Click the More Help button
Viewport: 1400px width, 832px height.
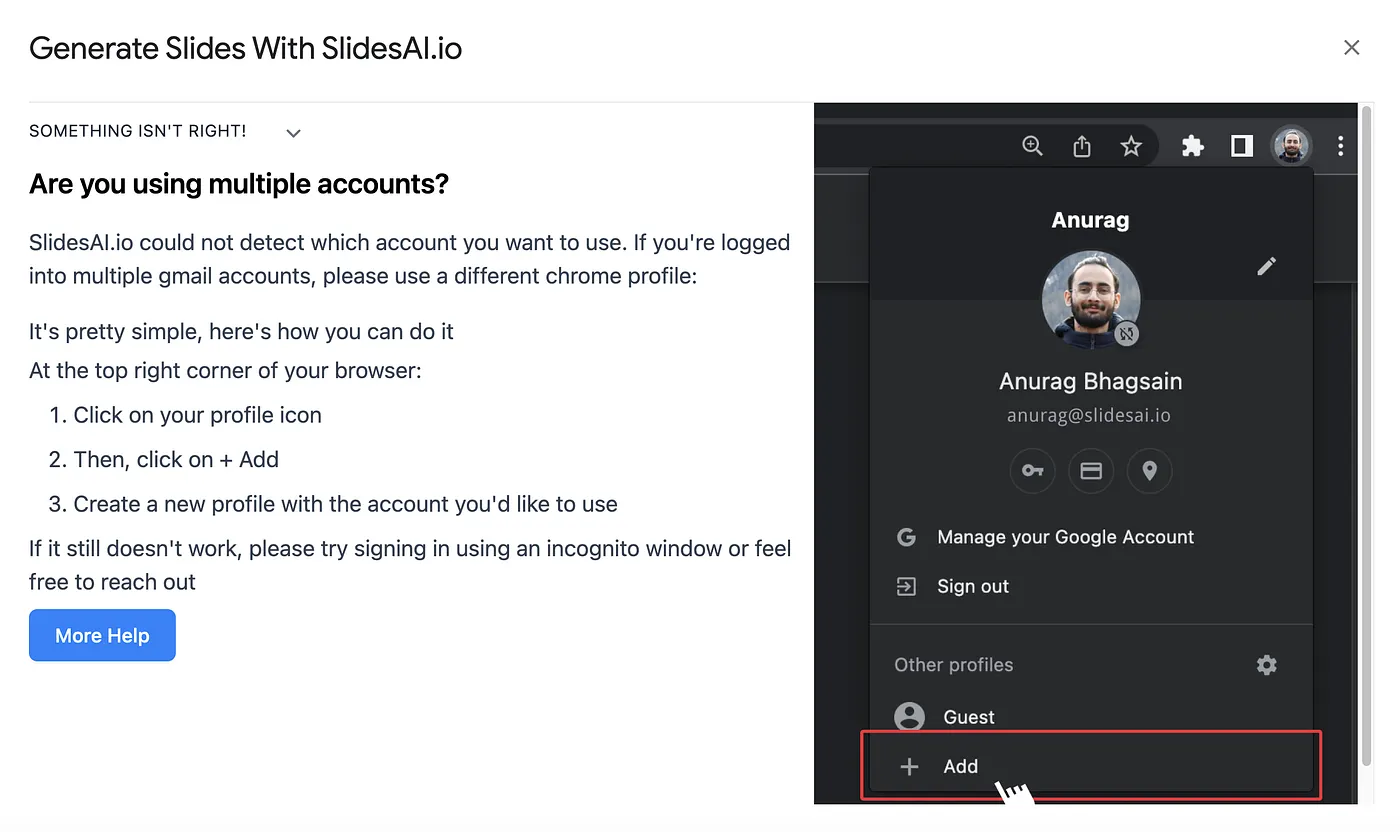point(102,635)
